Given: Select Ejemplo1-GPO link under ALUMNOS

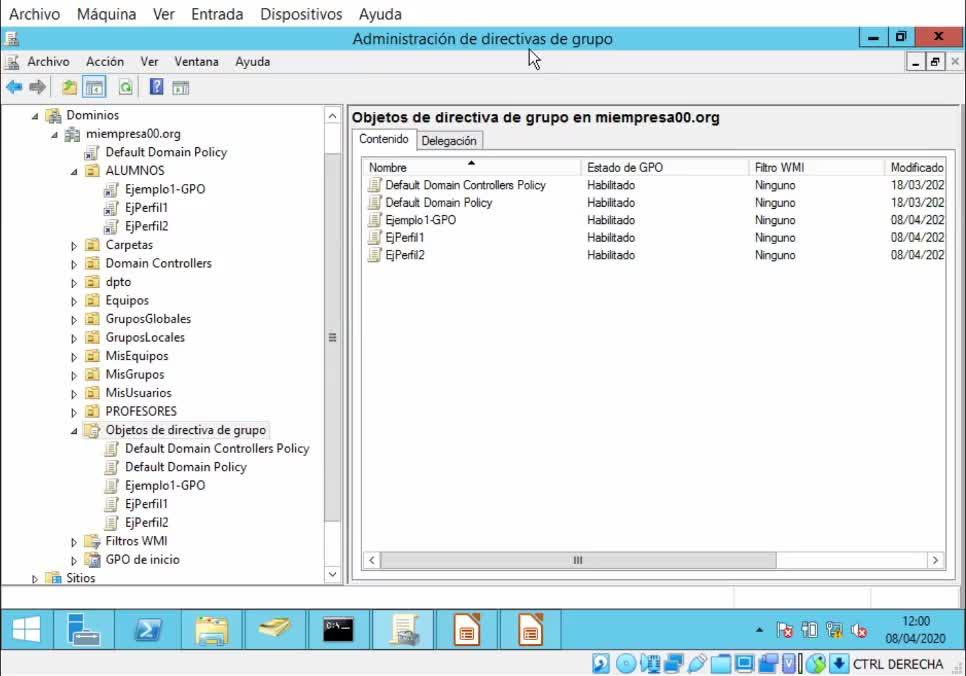Looking at the screenshot, I should pos(164,189).
